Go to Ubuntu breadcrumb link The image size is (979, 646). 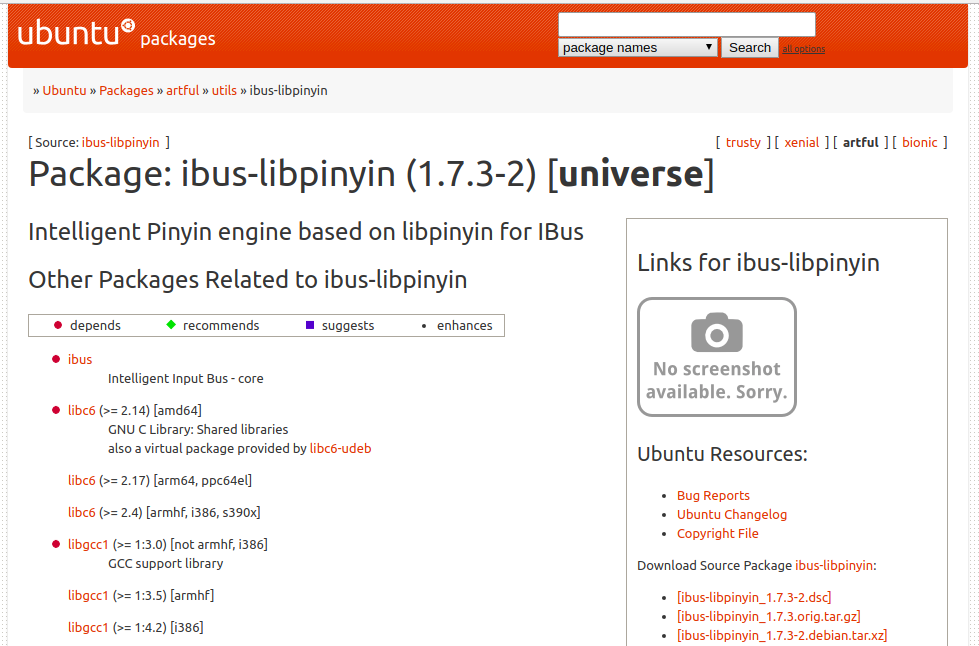(64, 91)
